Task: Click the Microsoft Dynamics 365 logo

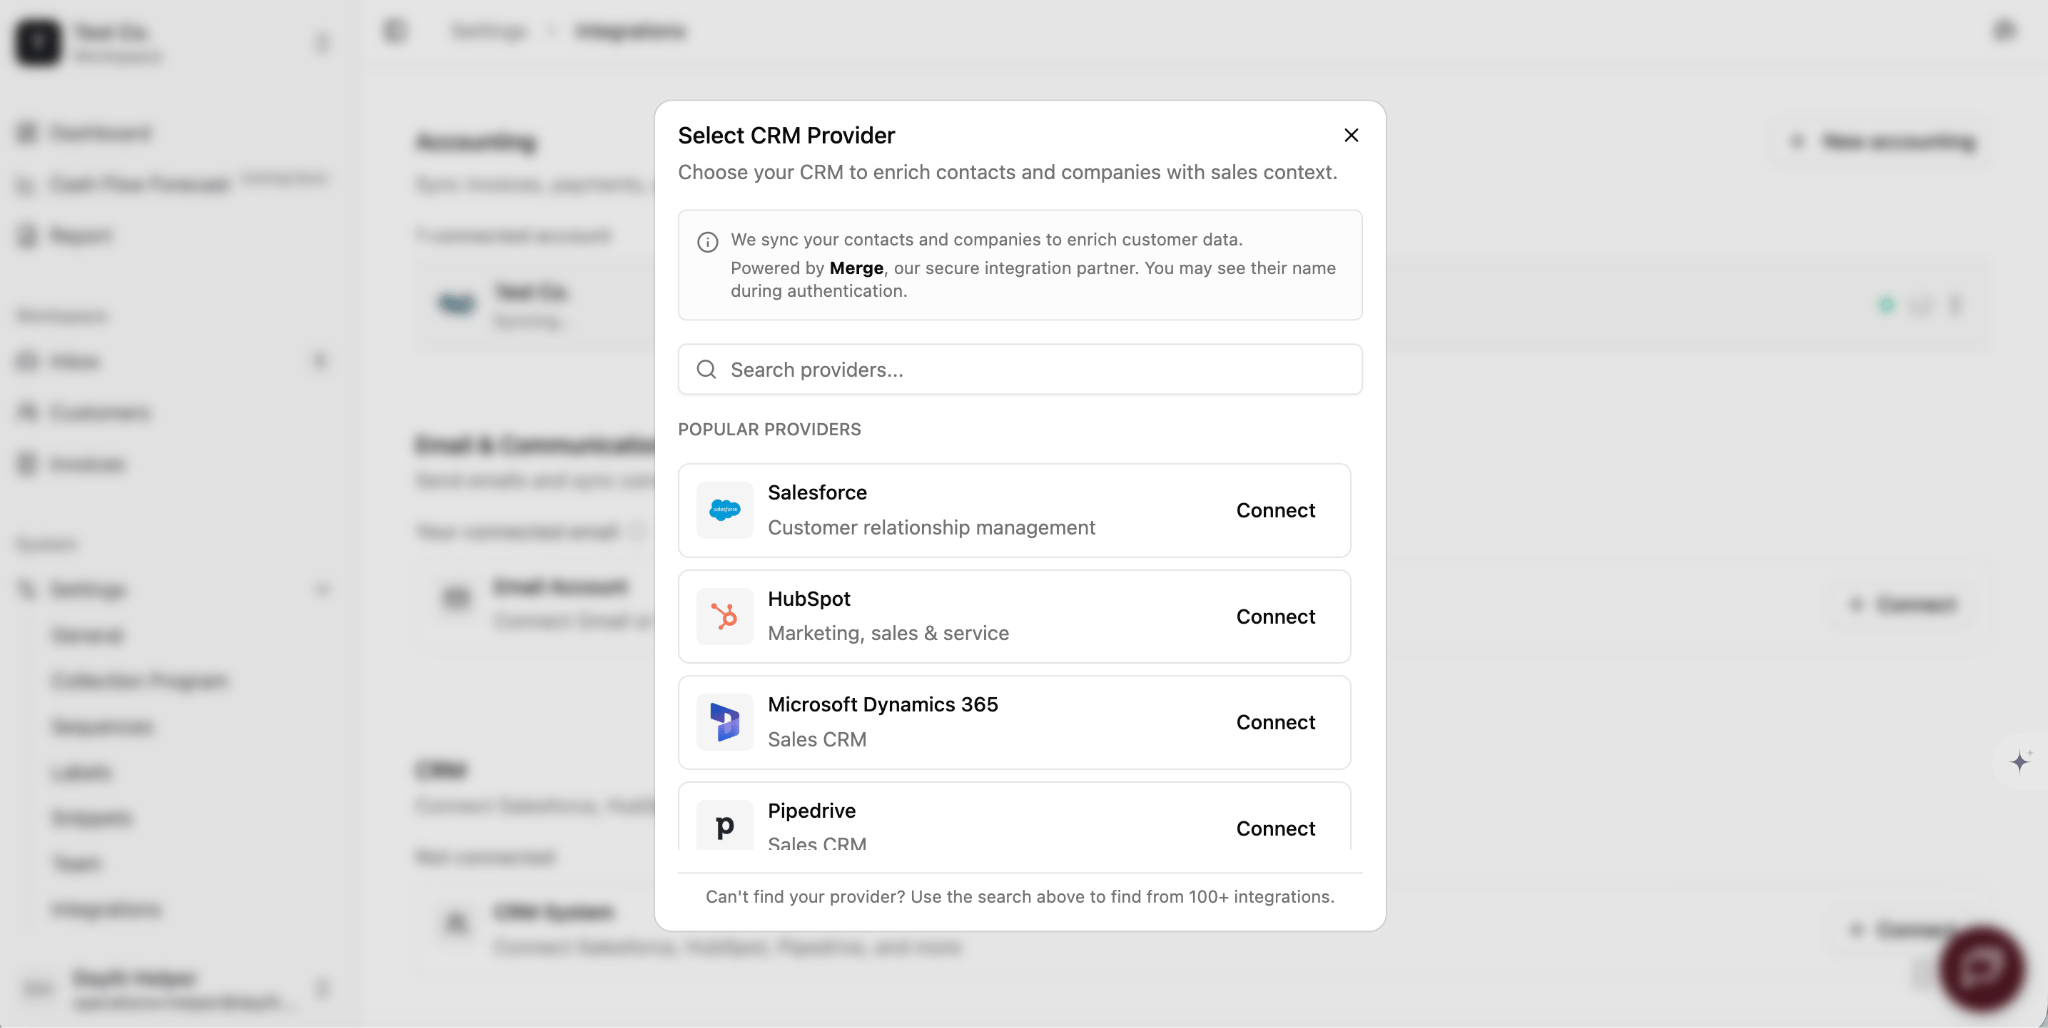Action: tap(725, 723)
